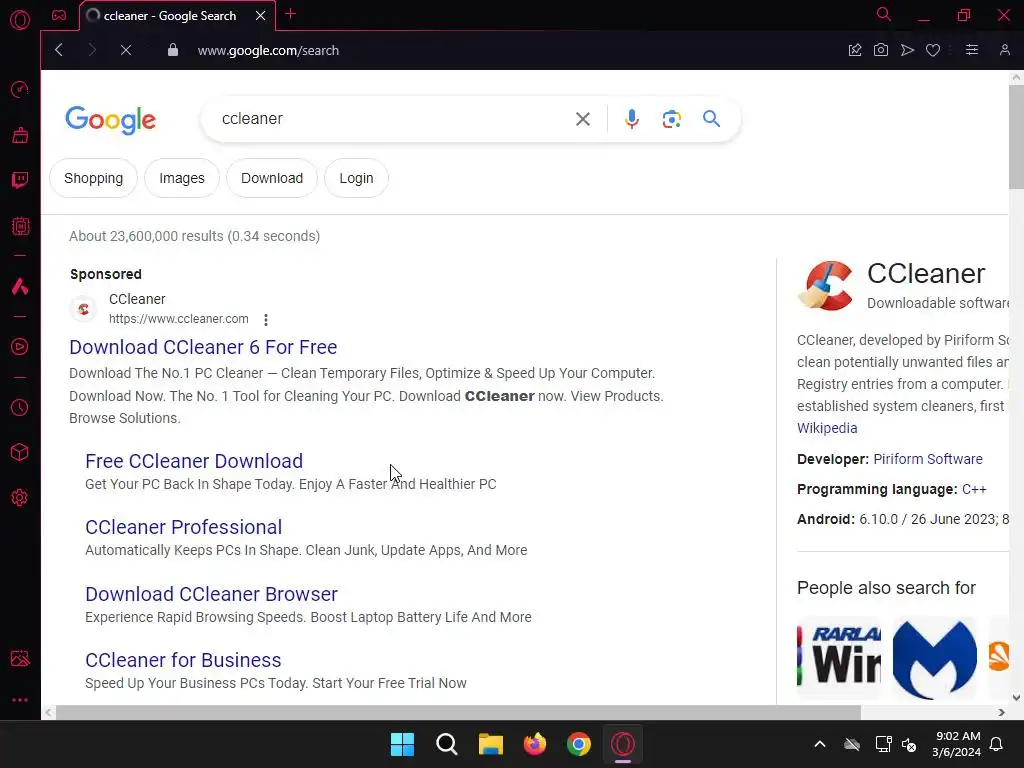This screenshot has width=1024, height=768.
Task: Open Windows taskbar search
Action: coord(447,744)
